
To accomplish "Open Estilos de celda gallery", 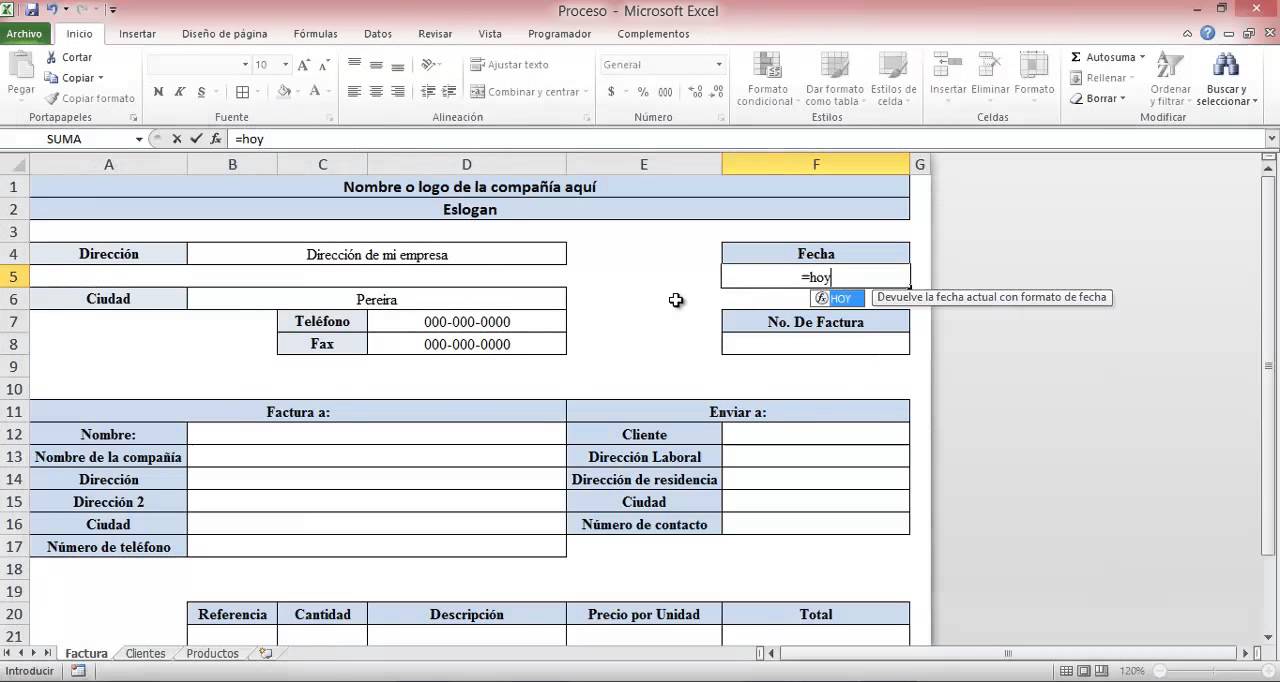I will tap(893, 79).
